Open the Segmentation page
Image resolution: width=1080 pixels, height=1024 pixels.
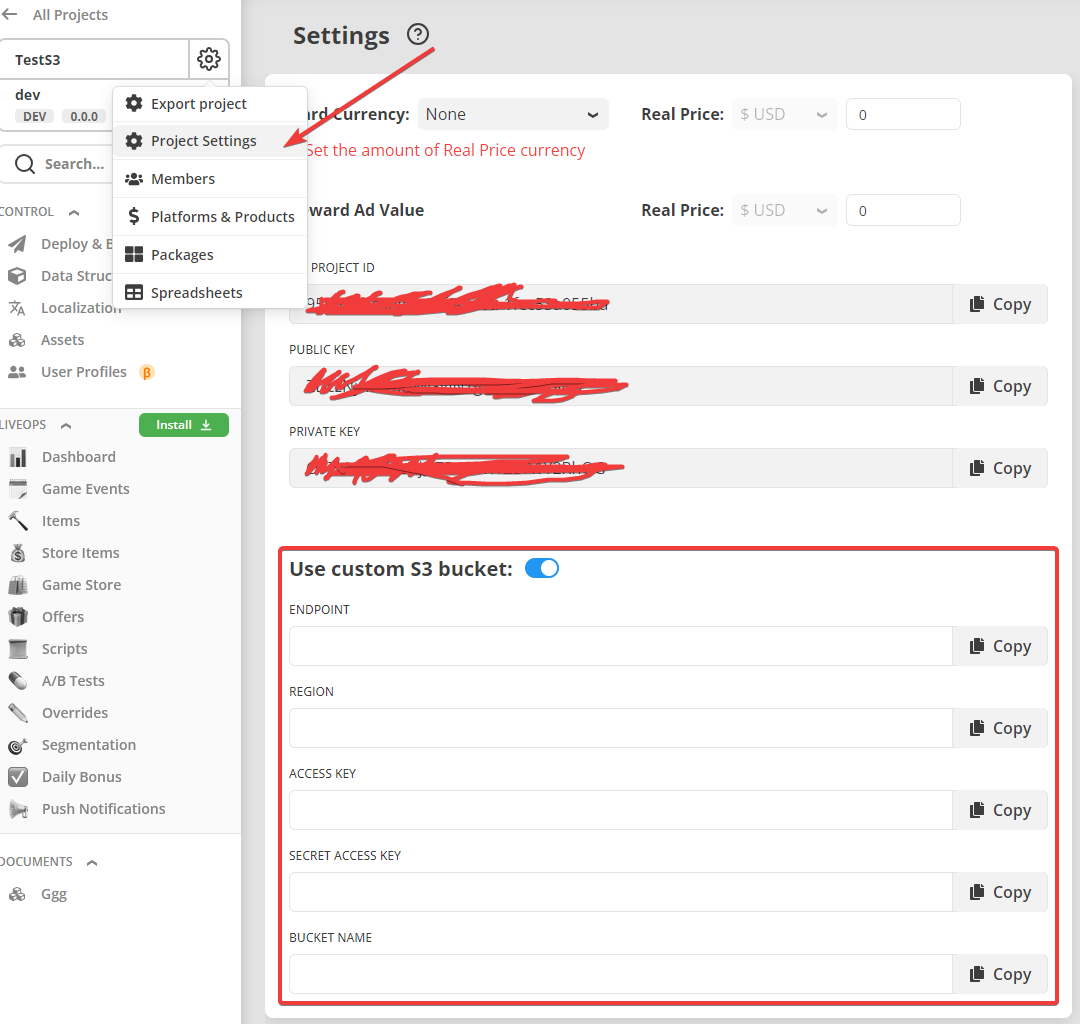click(x=88, y=745)
